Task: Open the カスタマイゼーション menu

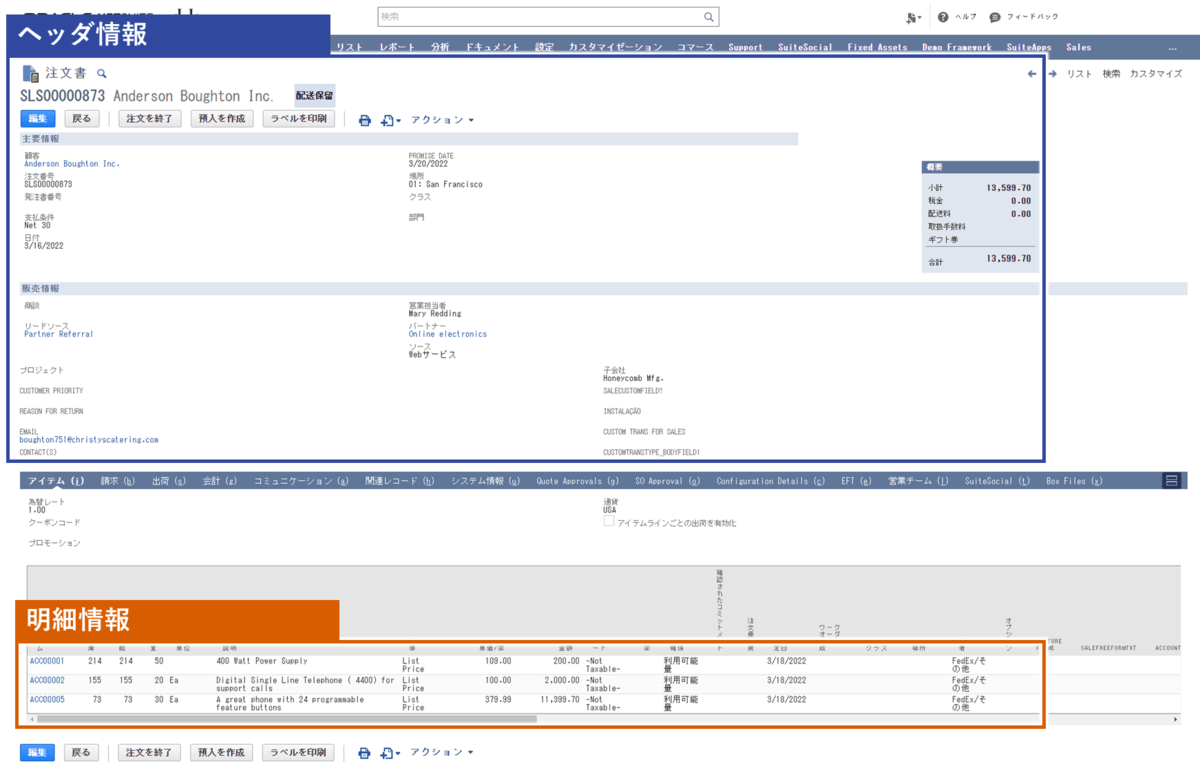Action: point(615,47)
